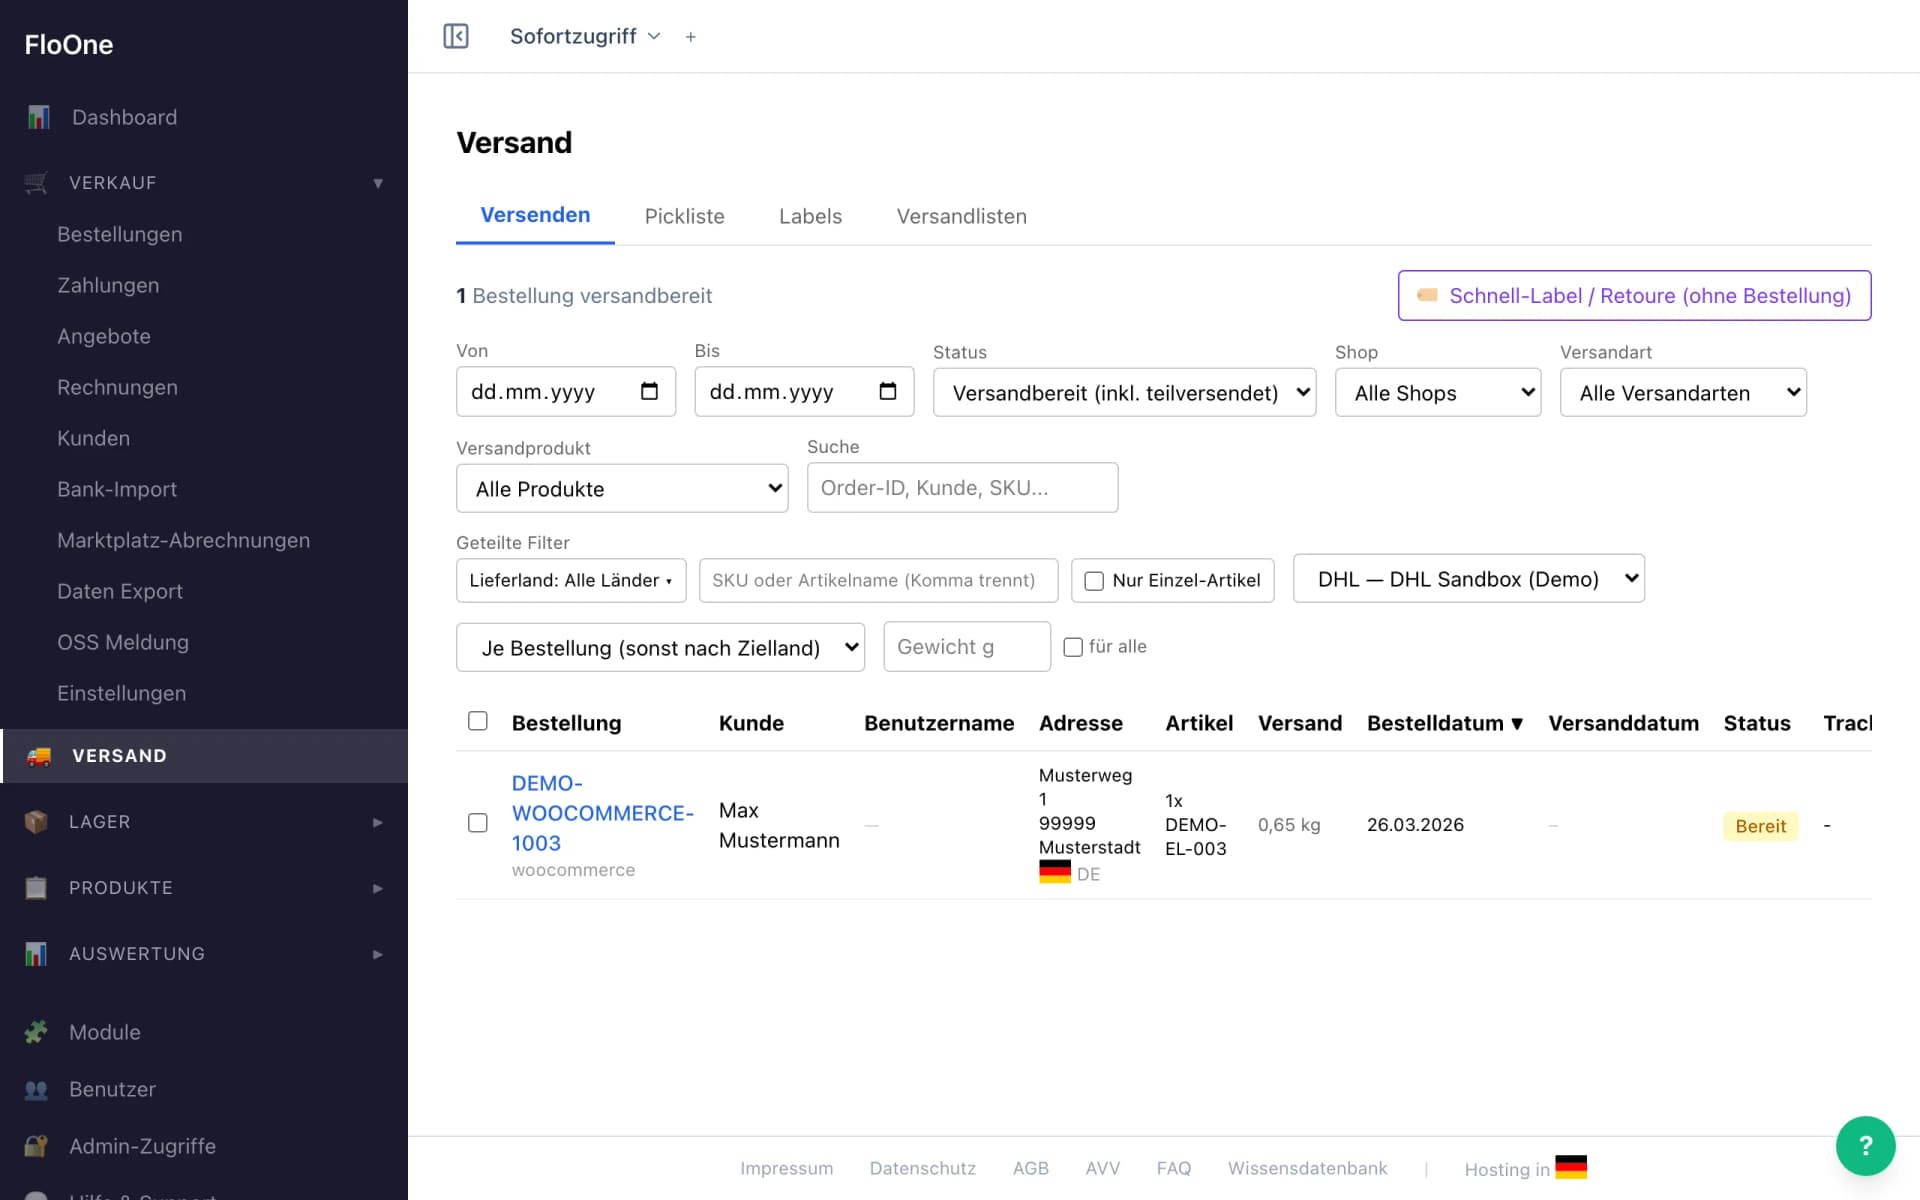Open the Sofortzugriff dropdown
This screenshot has width=1920, height=1200.
(585, 36)
